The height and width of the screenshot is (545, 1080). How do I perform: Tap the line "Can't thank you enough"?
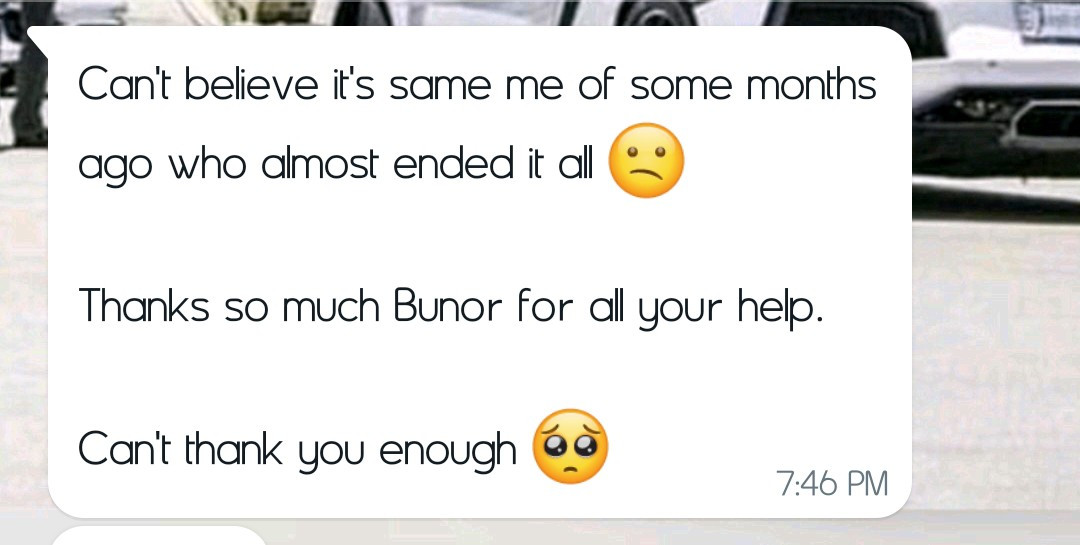click(297, 449)
